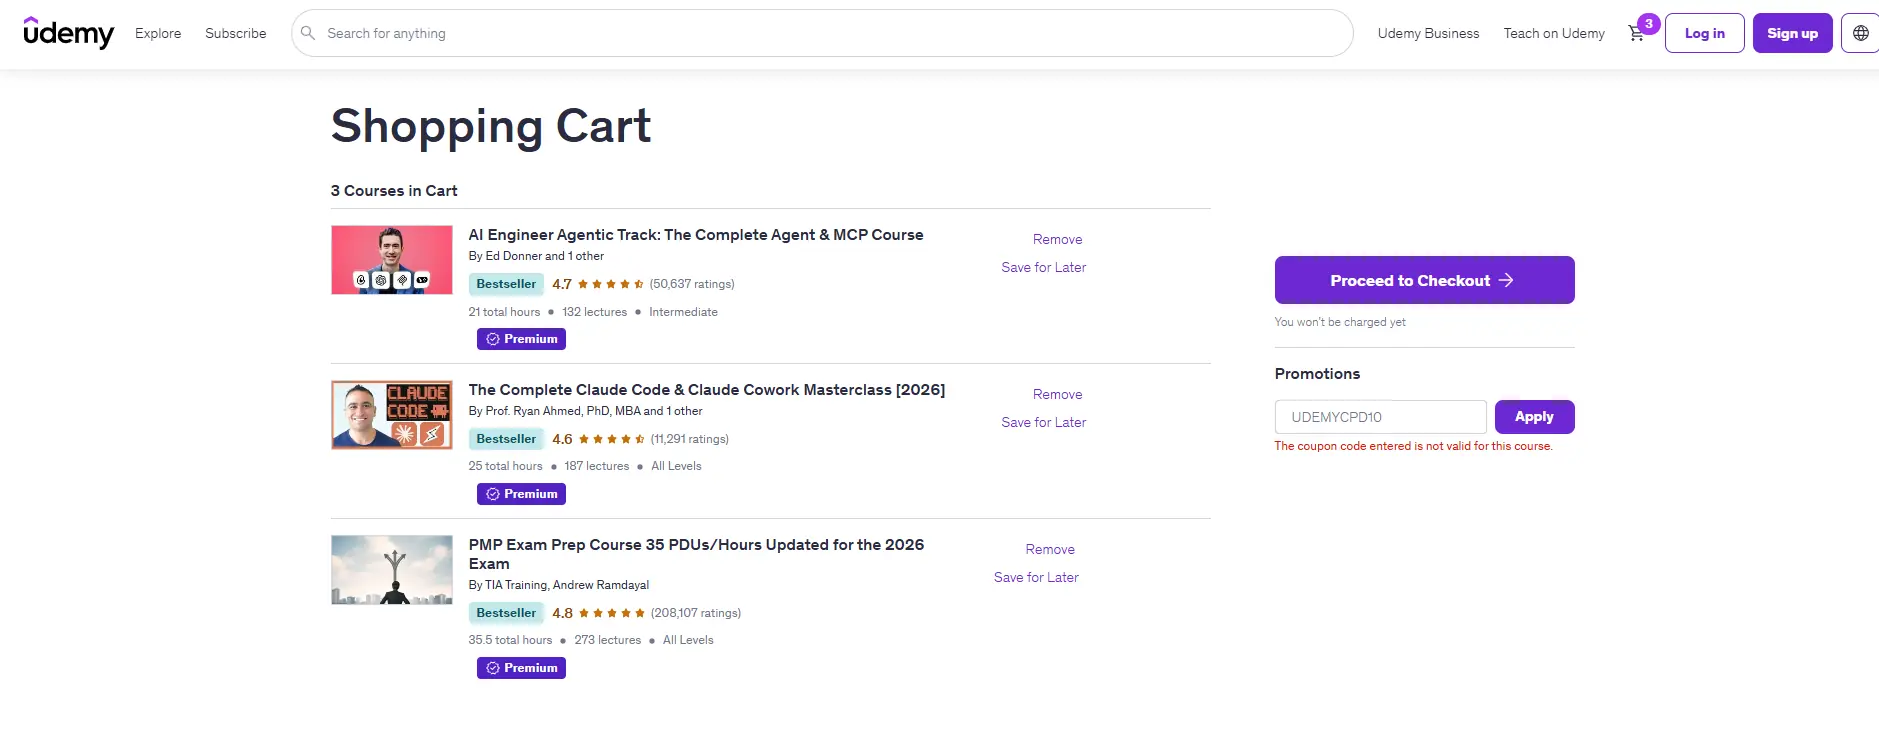This screenshot has width=1879, height=729.
Task: Click 'By Ed Donner and 1 other'
Action: pos(536,256)
